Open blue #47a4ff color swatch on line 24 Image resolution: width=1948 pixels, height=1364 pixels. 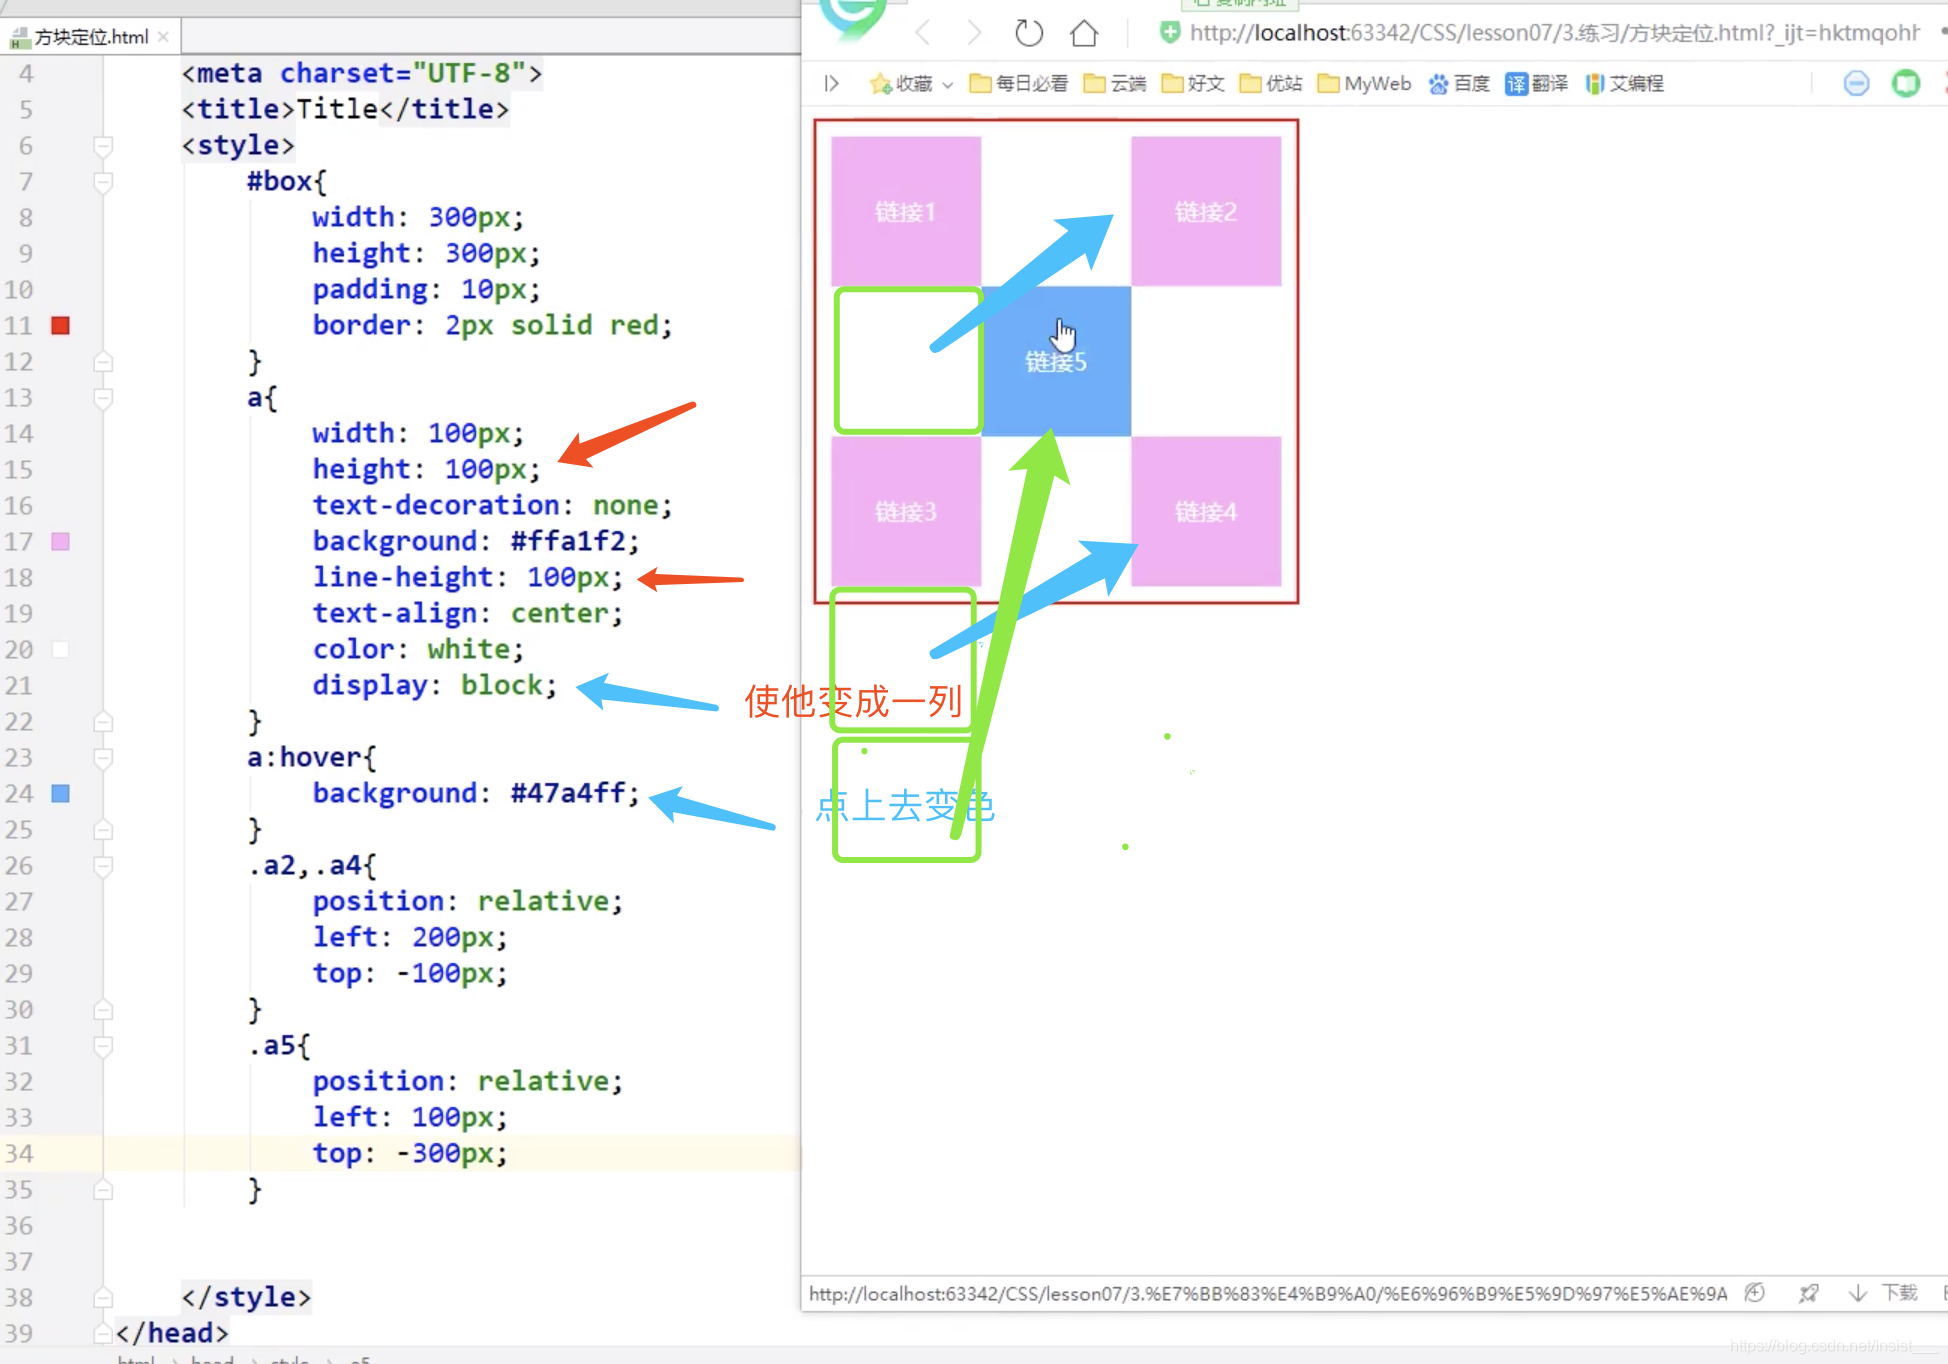(61, 793)
